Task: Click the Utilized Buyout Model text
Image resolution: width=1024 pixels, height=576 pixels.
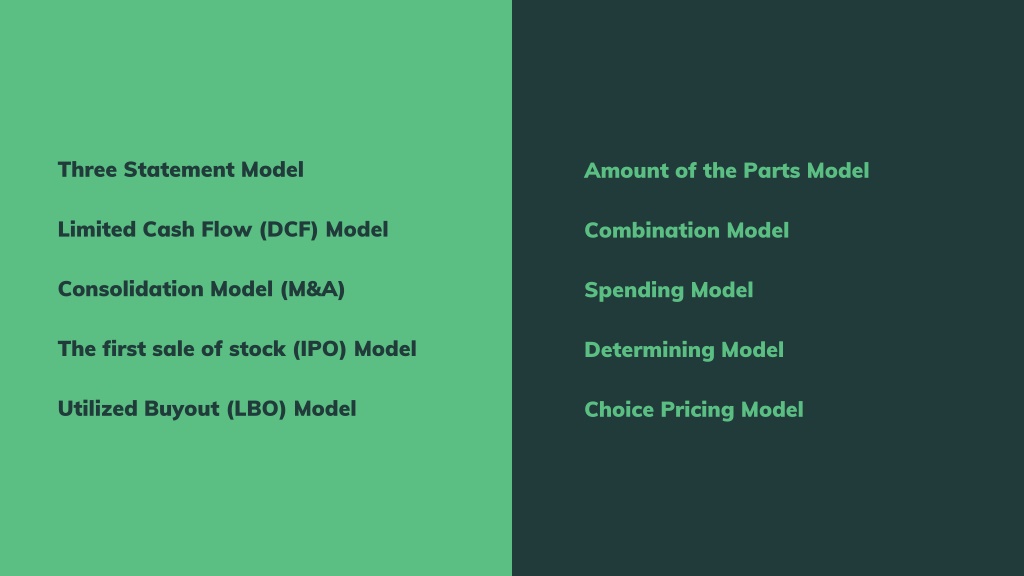Action: [207, 409]
